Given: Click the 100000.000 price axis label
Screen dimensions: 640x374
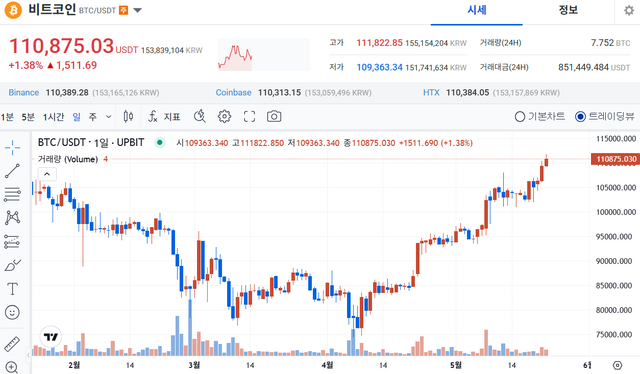Looking at the screenshot, I should pos(616,212).
